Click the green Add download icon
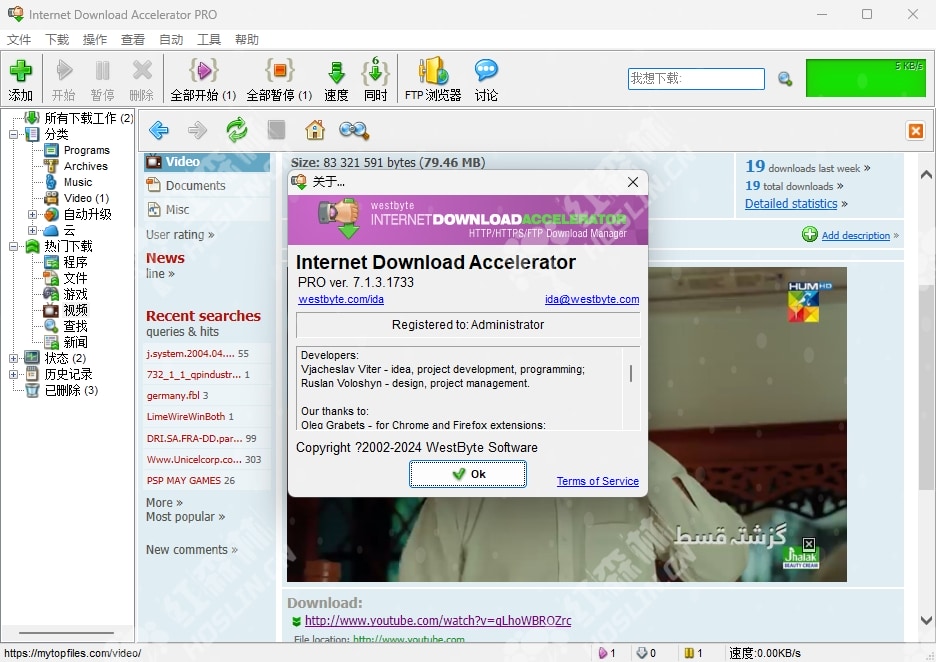Screen dimensions: 936x662 (x=20, y=71)
